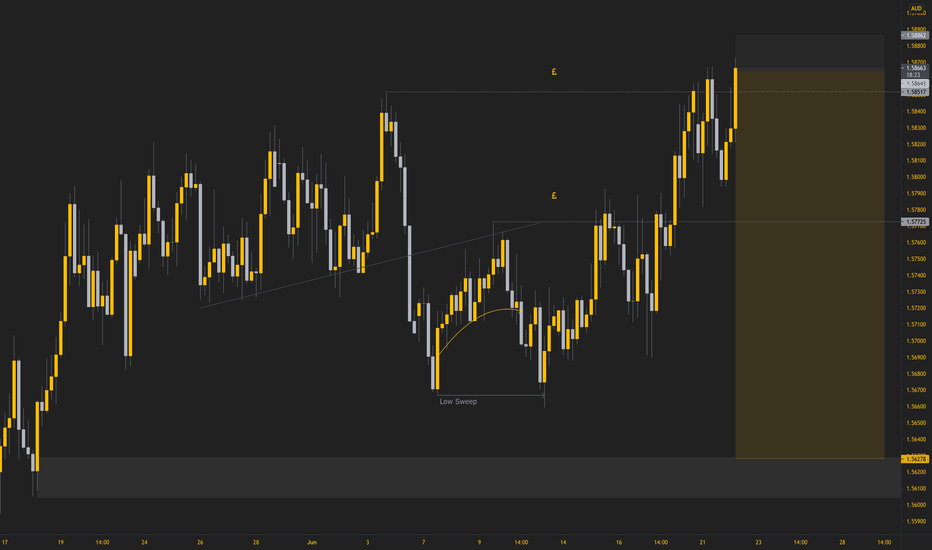Click the '3' date label on time axis
This screenshot has width=932, height=550.
367,542
